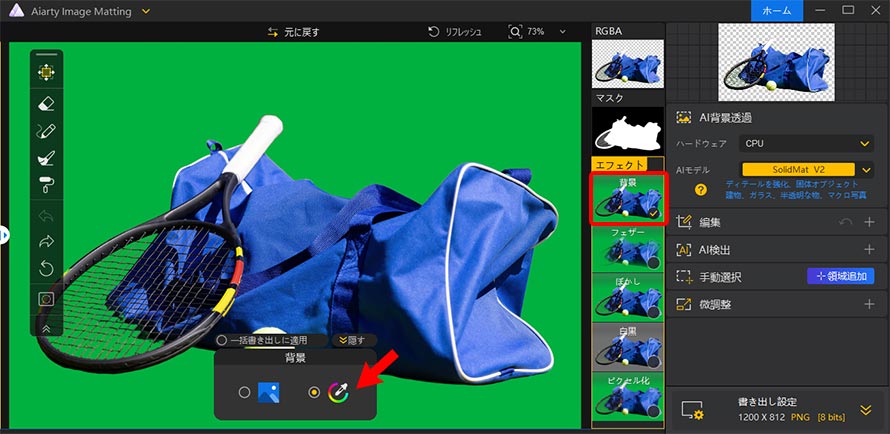Click the undo arrow in left toolbar
This screenshot has height=434, width=890.
[x=46, y=215]
